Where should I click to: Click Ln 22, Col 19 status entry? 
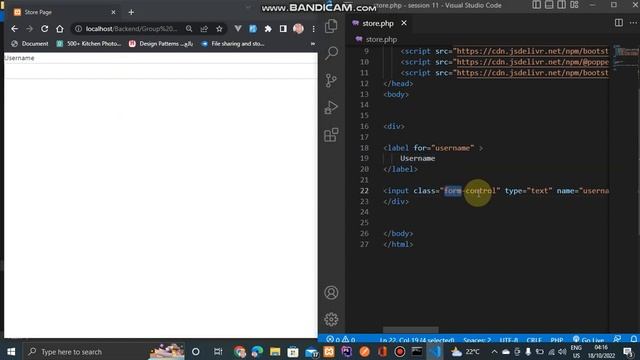point(416,340)
